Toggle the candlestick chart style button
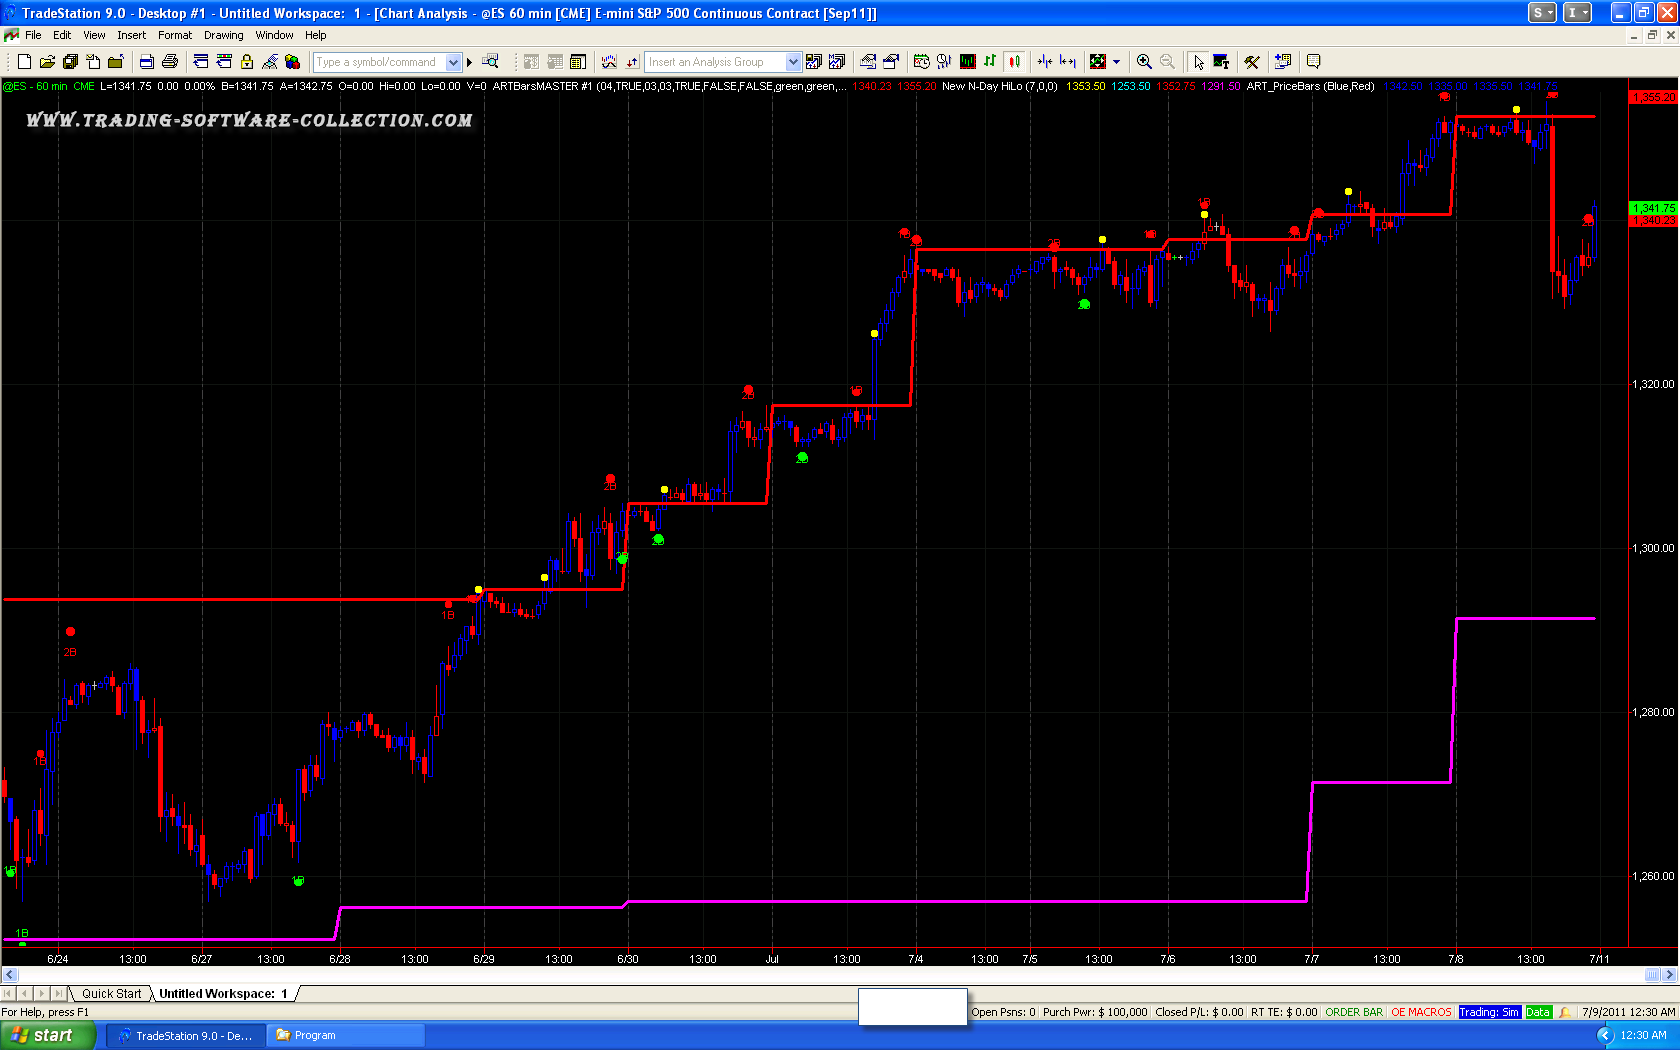The image size is (1680, 1050). coord(1014,62)
